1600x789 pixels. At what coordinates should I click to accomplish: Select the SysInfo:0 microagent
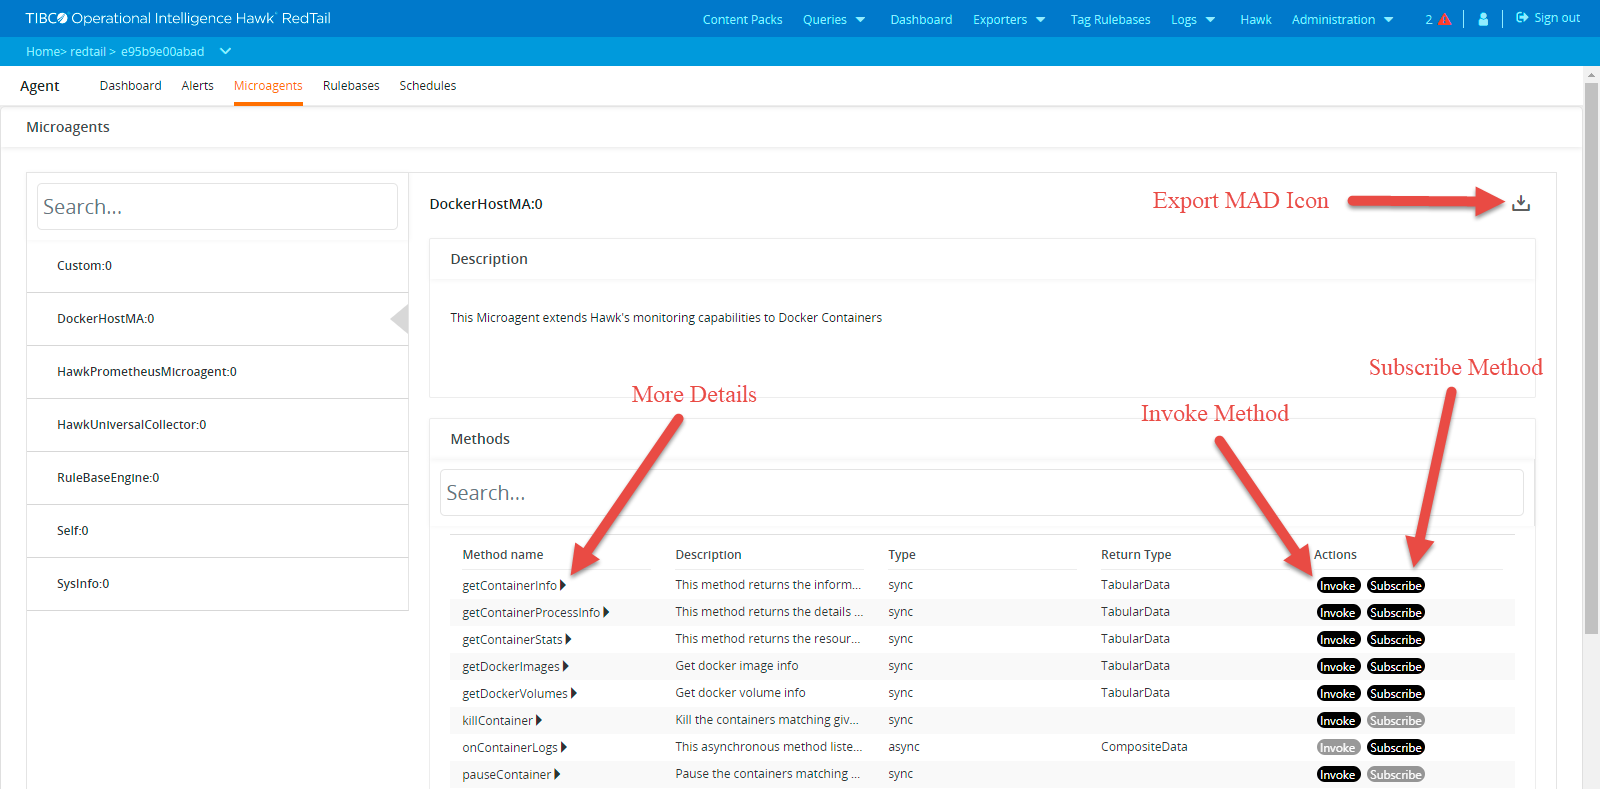pyautogui.click(x=83, y=584)
